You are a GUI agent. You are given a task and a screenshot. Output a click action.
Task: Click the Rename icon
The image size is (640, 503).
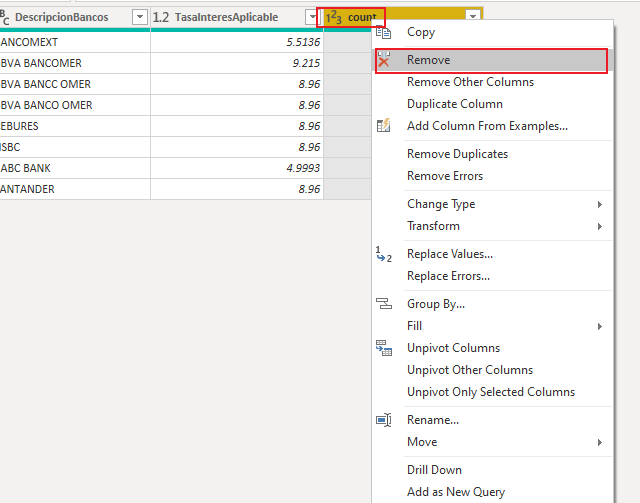coord(384,420)
